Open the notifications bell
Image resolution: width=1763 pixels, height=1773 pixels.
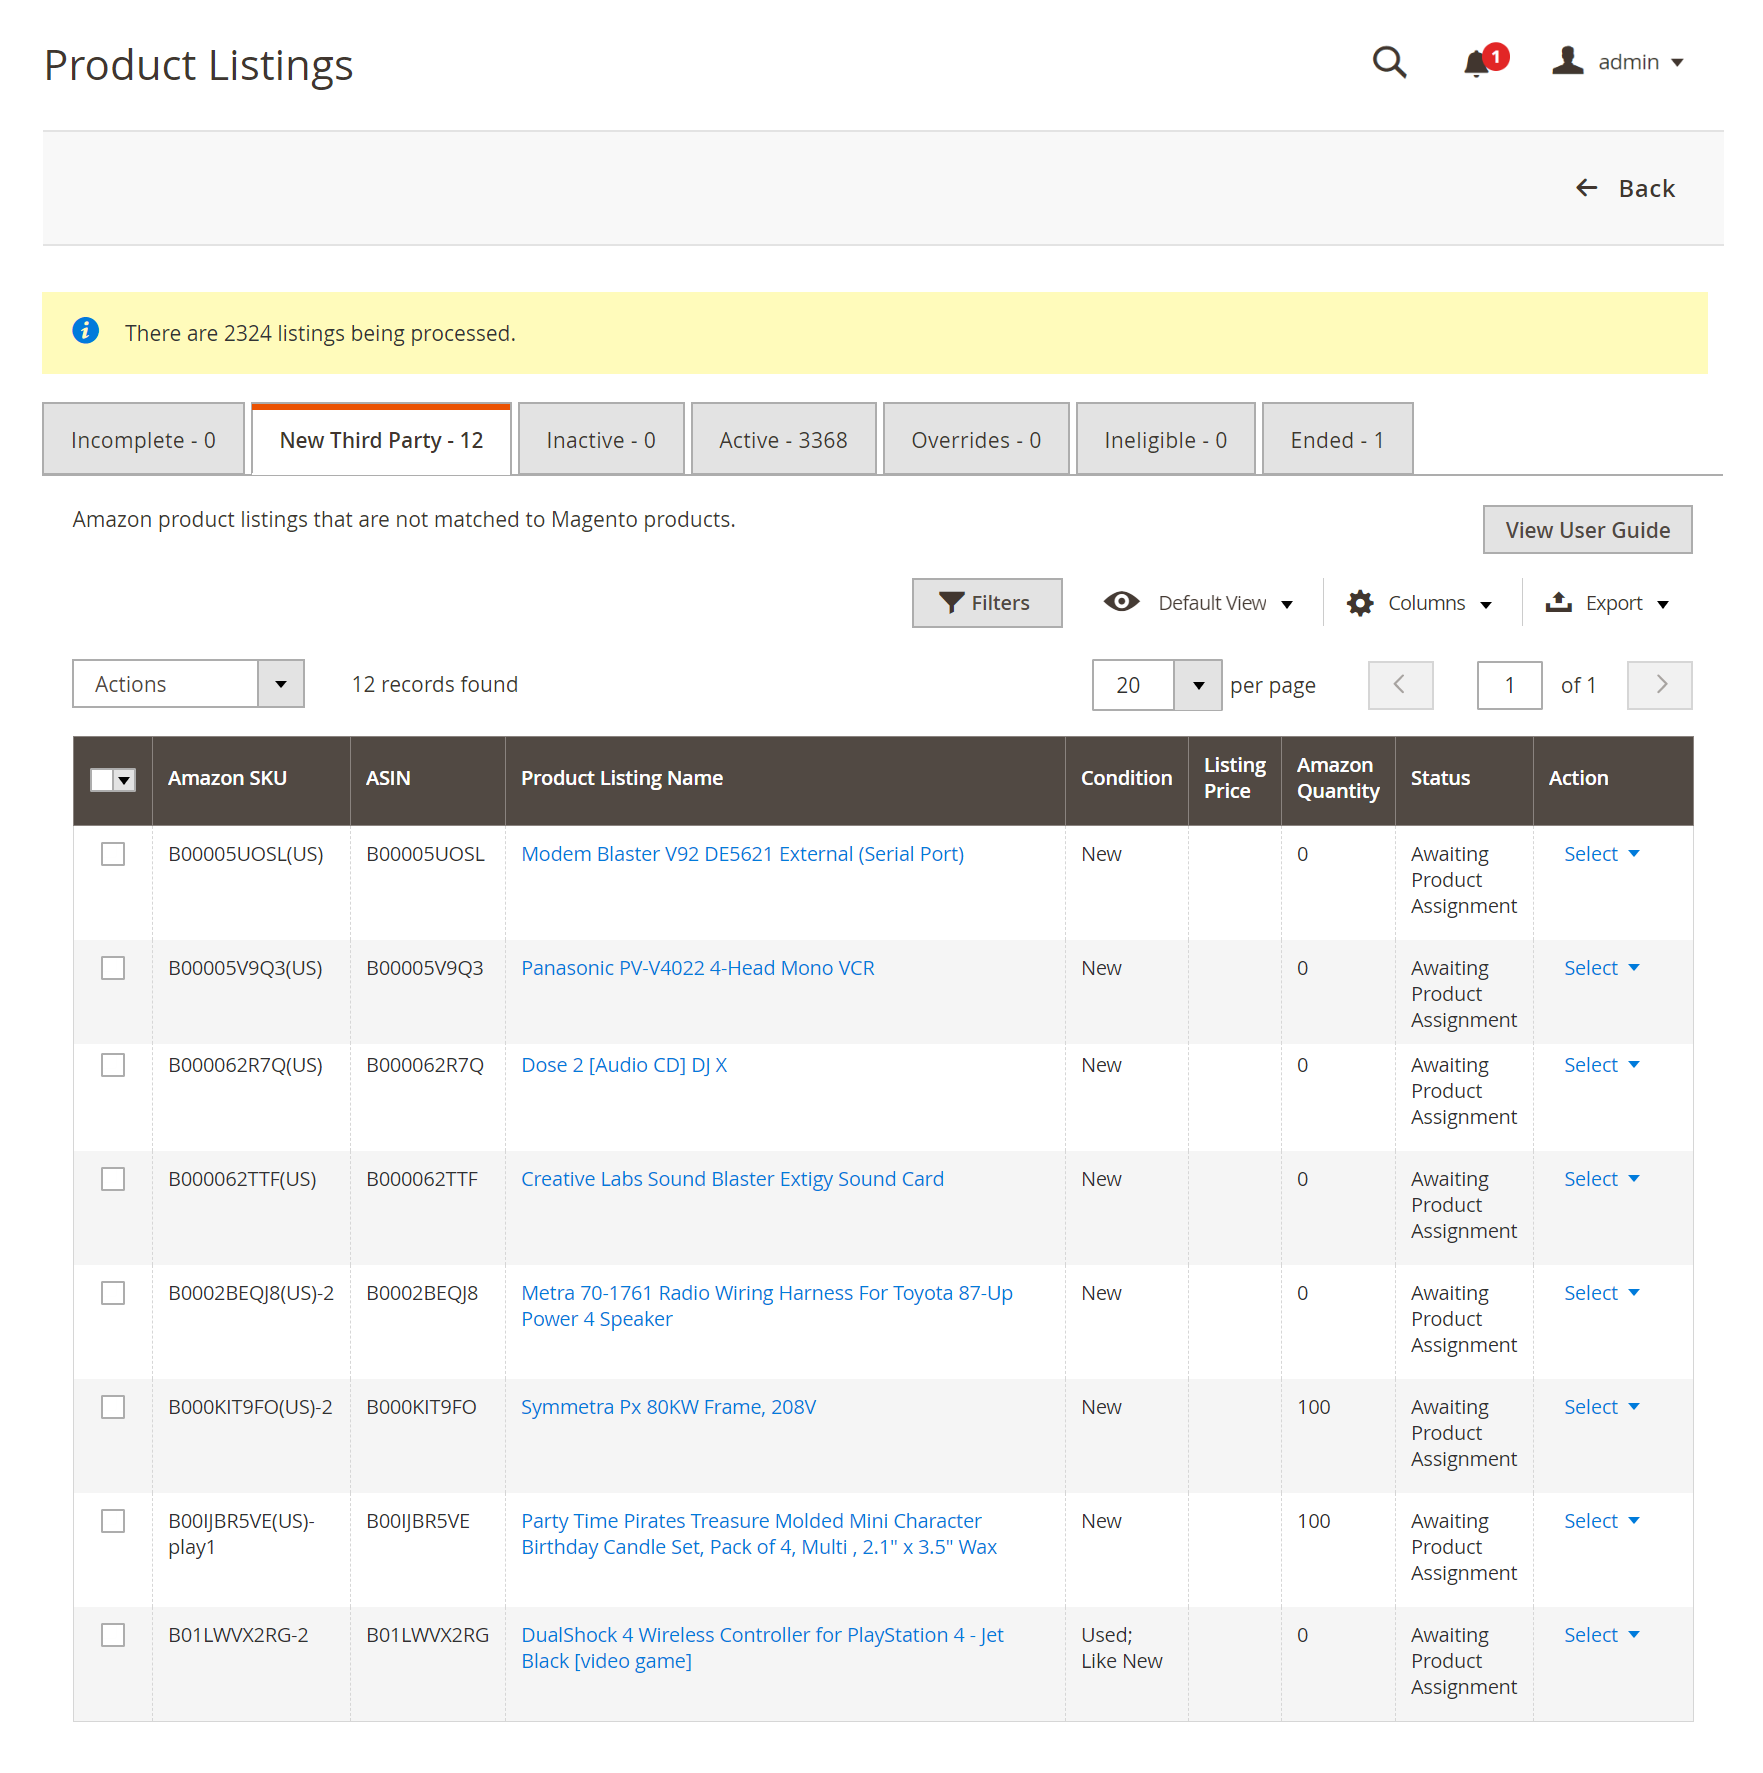(x=1476, y=63)
